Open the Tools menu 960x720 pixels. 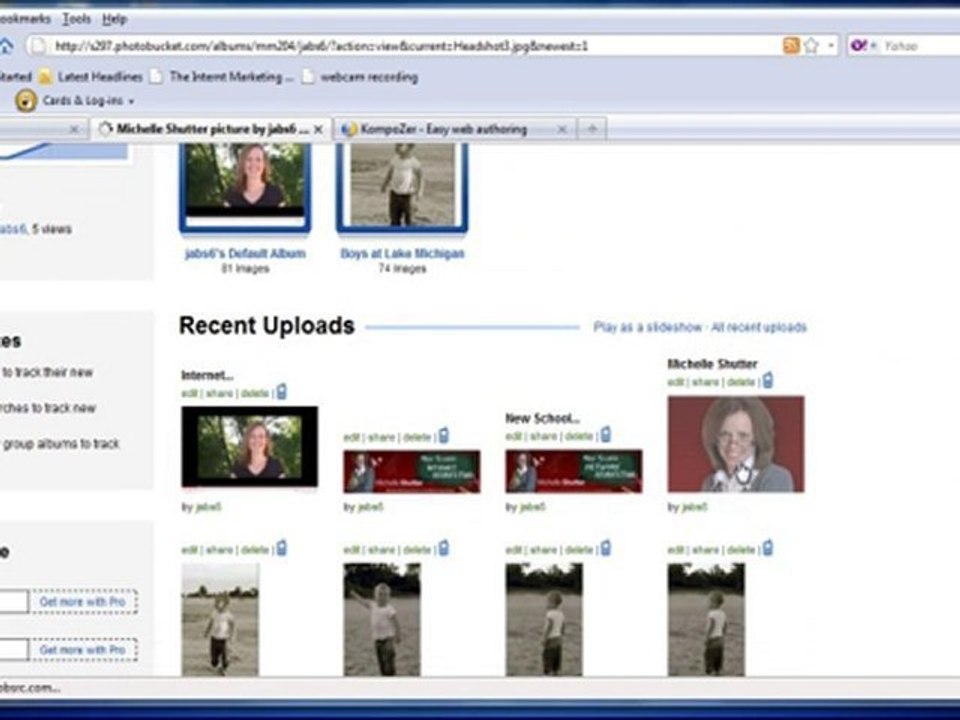pyautogui.click(x=77, y=19)
